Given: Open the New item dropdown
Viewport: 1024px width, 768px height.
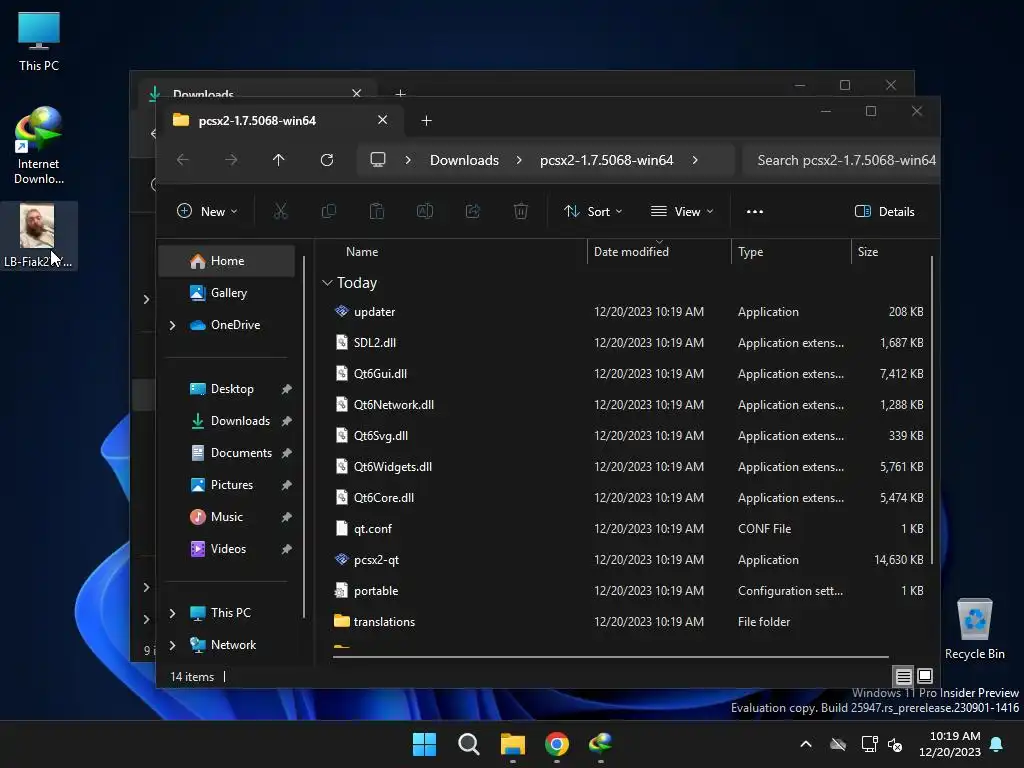Looking at the screenshot, I should [x=207, y=211].
